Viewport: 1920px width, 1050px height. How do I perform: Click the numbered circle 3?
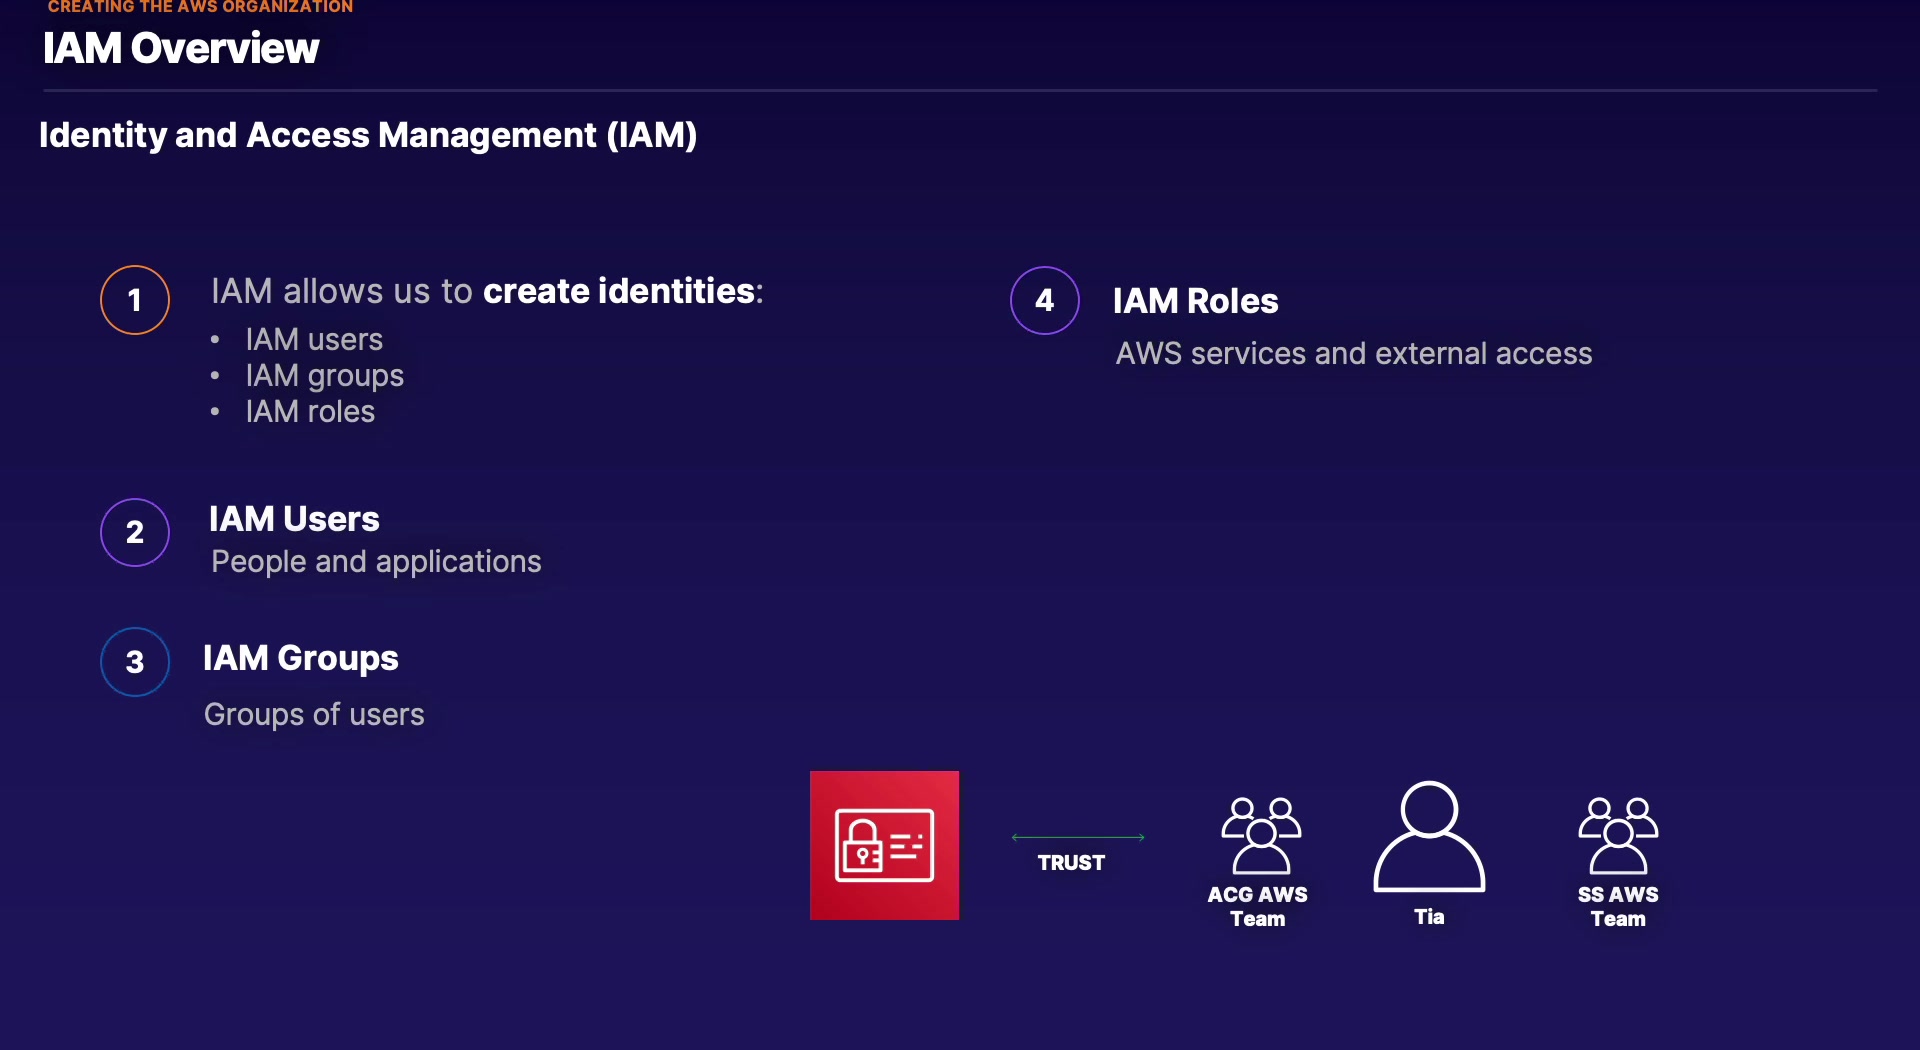[135, 662]
